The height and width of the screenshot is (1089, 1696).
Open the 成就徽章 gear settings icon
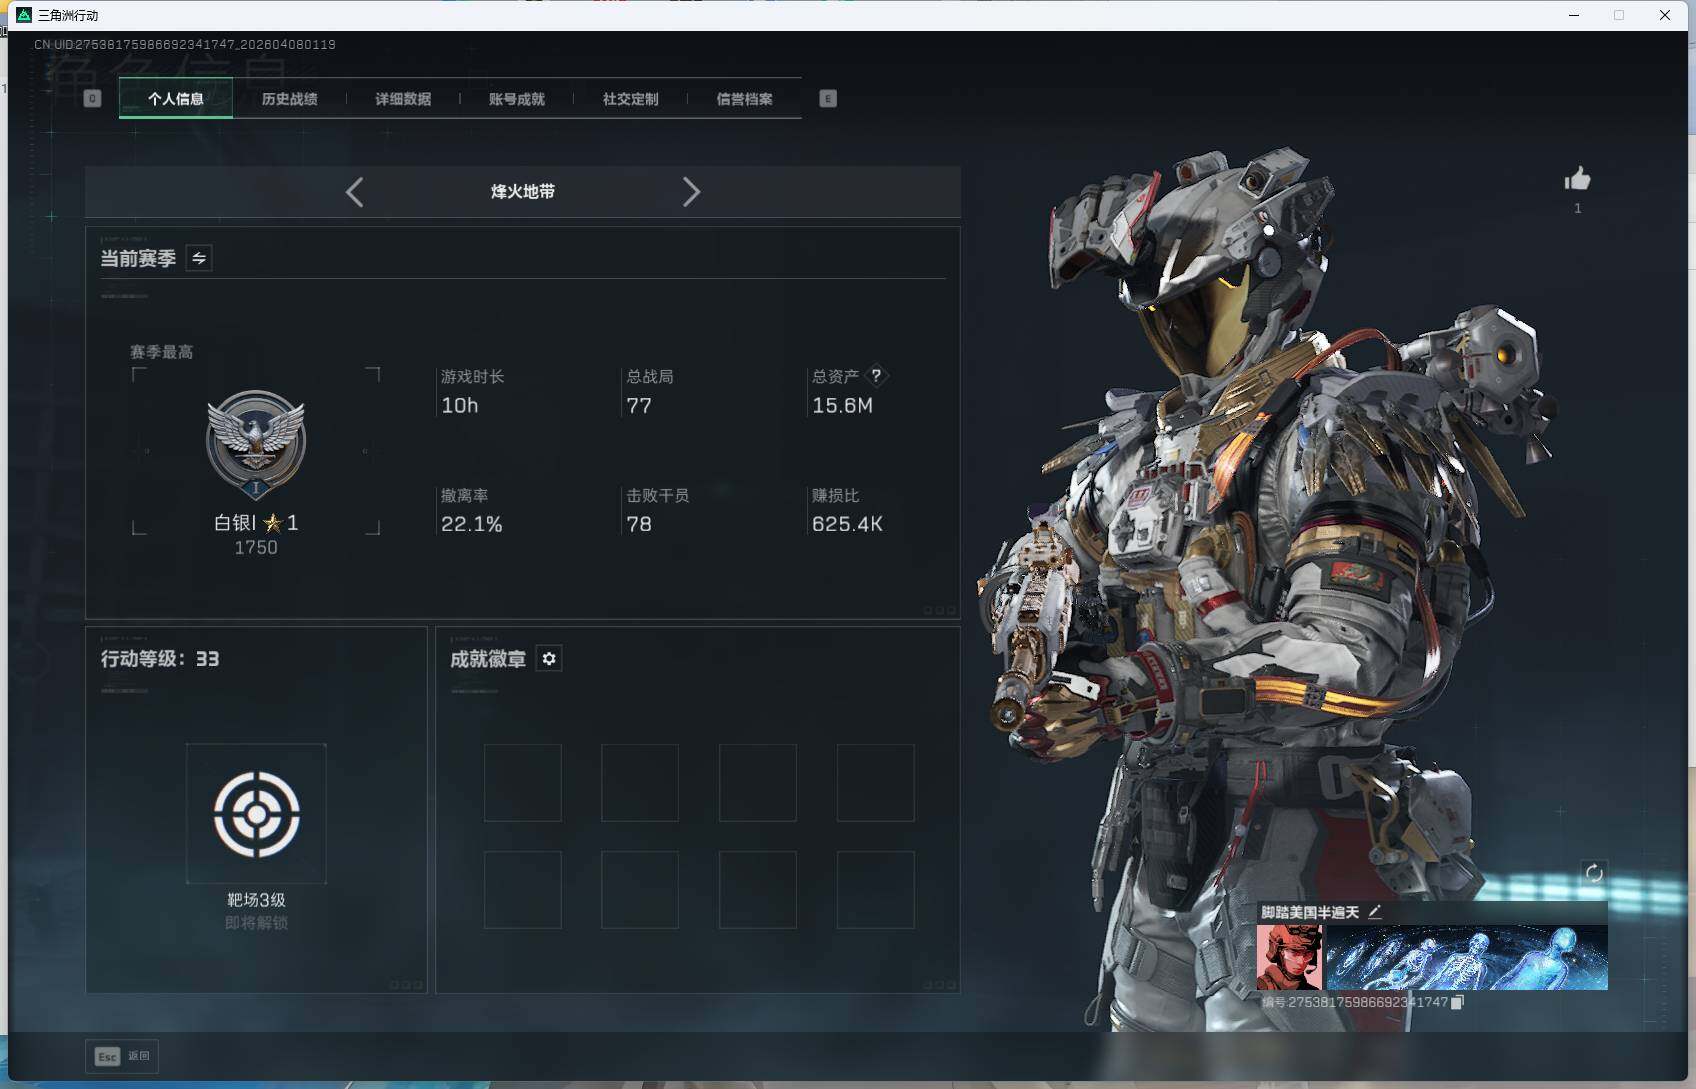pos(548,659)
